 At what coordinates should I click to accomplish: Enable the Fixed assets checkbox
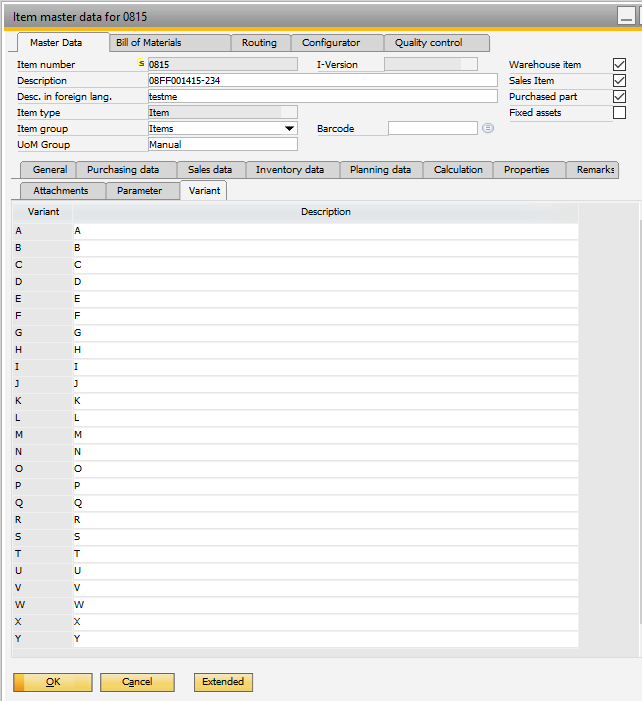tap(619, 113)
